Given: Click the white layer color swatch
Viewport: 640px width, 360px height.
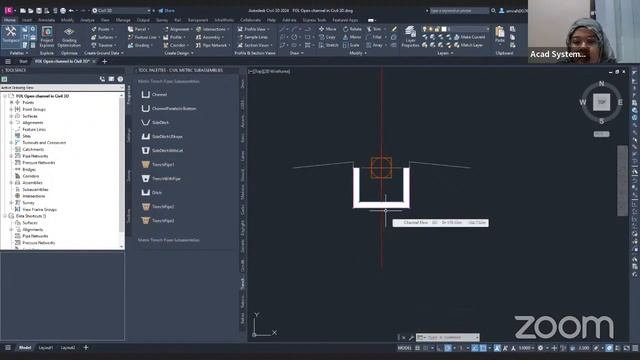Looking at the screenshot, I should point(444,29).
